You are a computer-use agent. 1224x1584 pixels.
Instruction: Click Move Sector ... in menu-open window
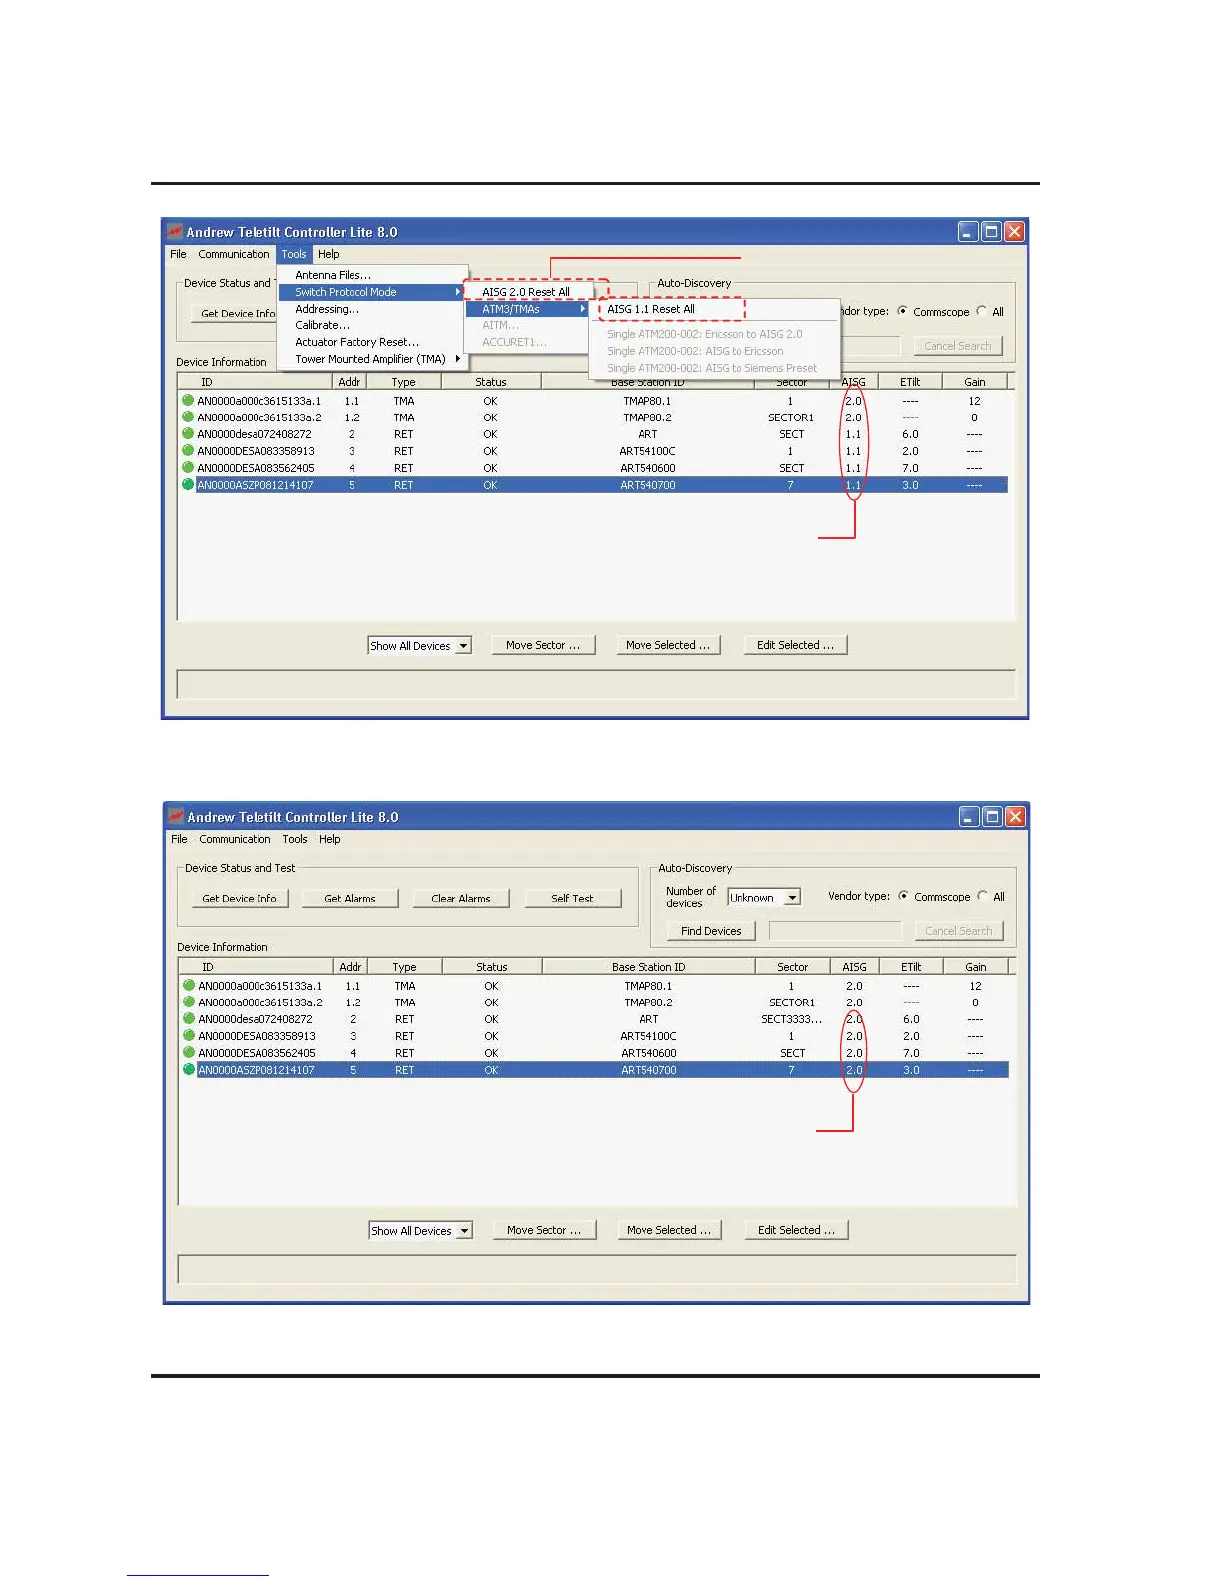[x=543, y=645]
